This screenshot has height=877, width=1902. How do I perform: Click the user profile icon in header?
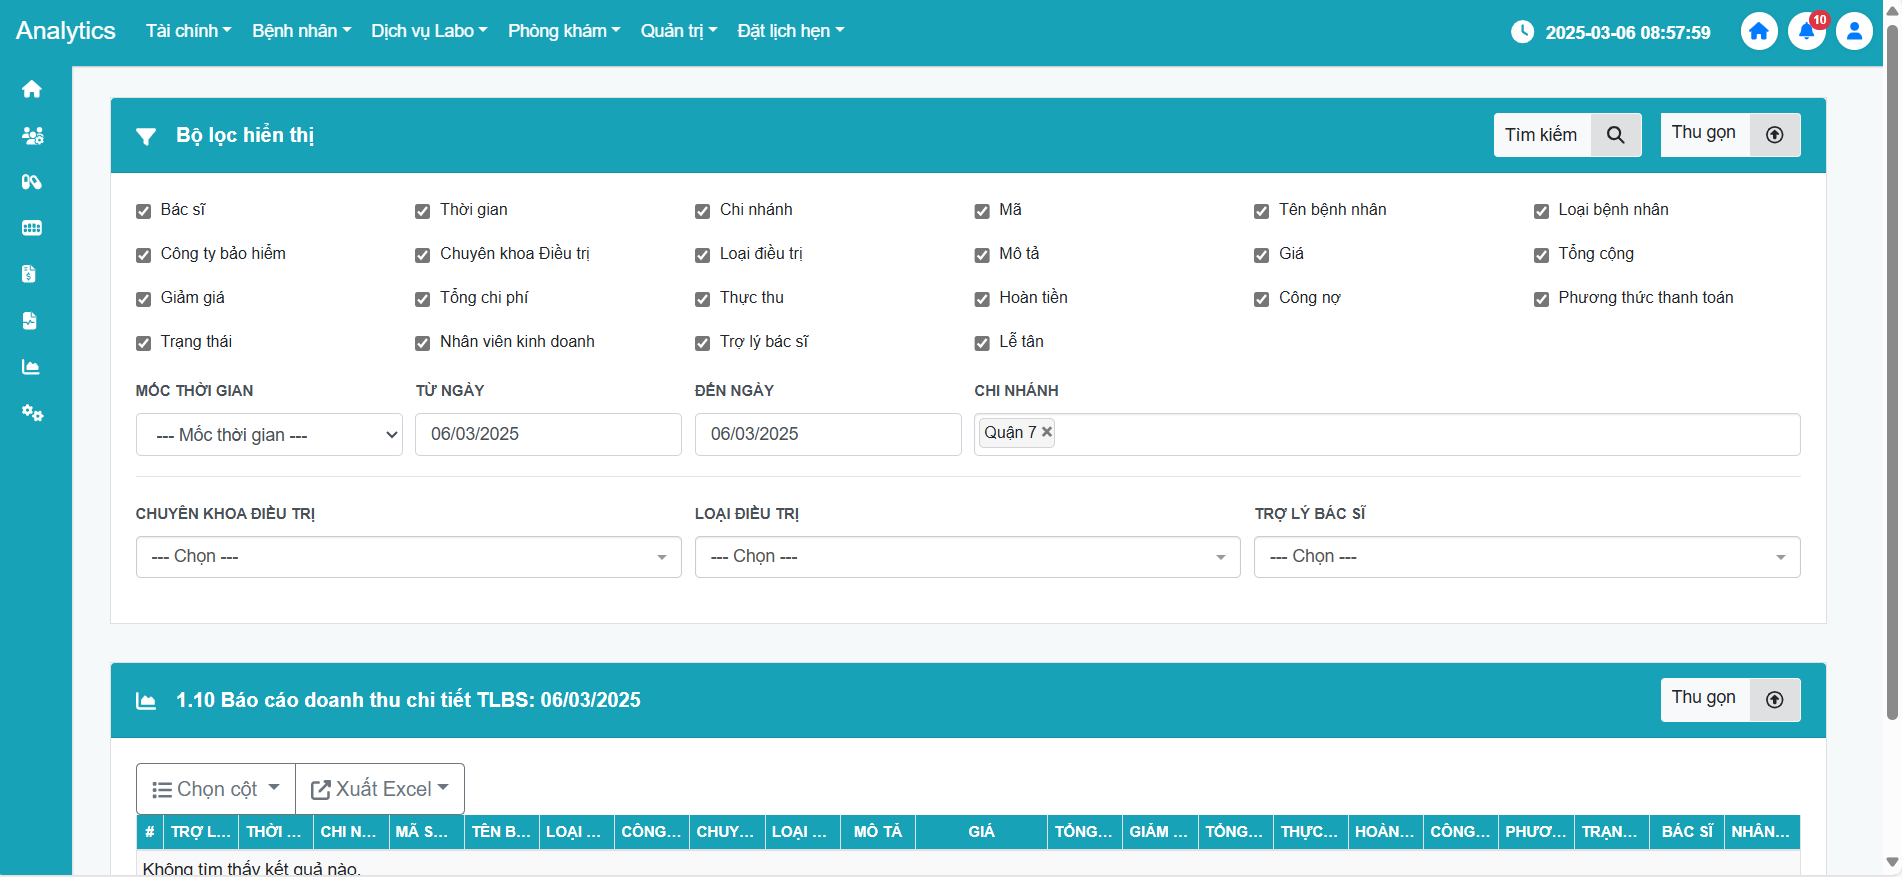click(x=1854, y=32)
